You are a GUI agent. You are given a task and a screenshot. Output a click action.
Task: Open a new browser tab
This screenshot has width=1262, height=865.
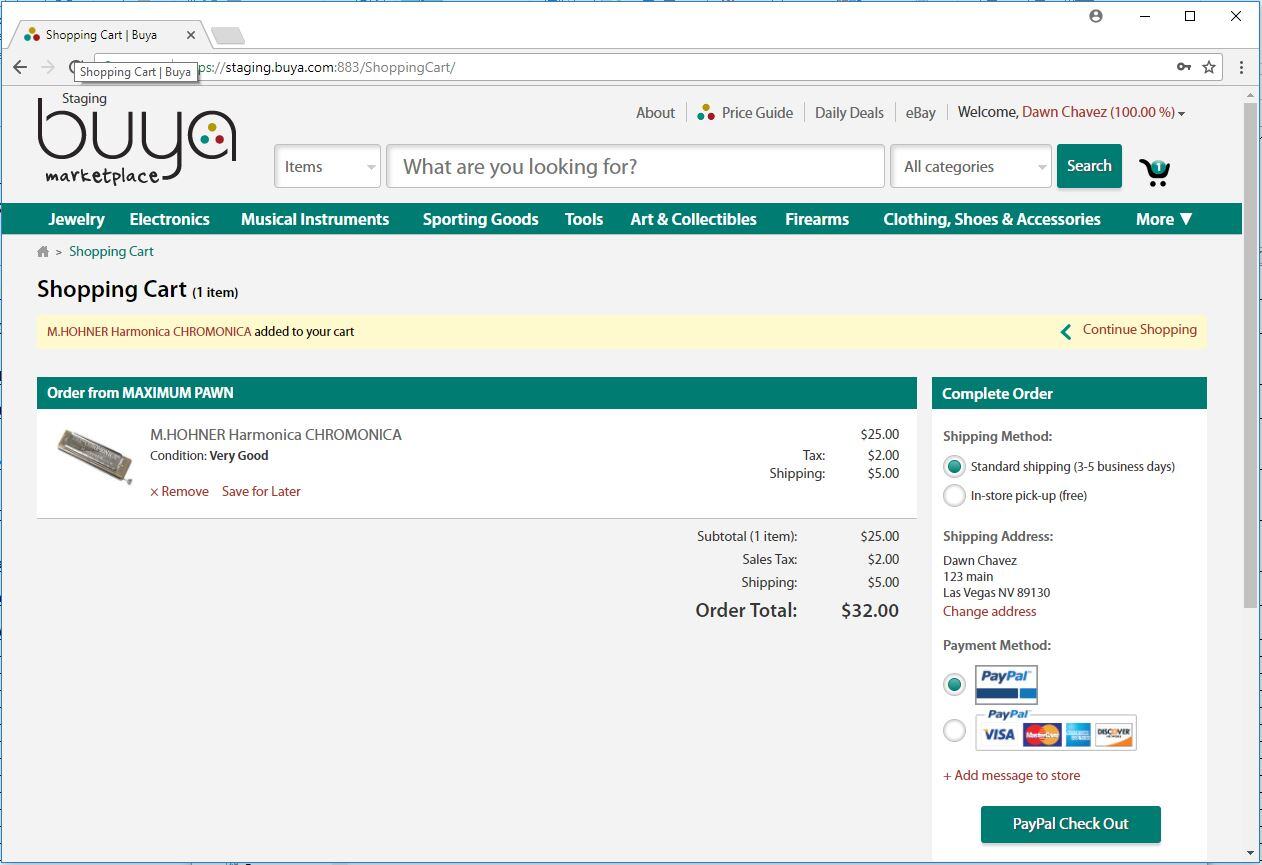[x=228, y=36]
